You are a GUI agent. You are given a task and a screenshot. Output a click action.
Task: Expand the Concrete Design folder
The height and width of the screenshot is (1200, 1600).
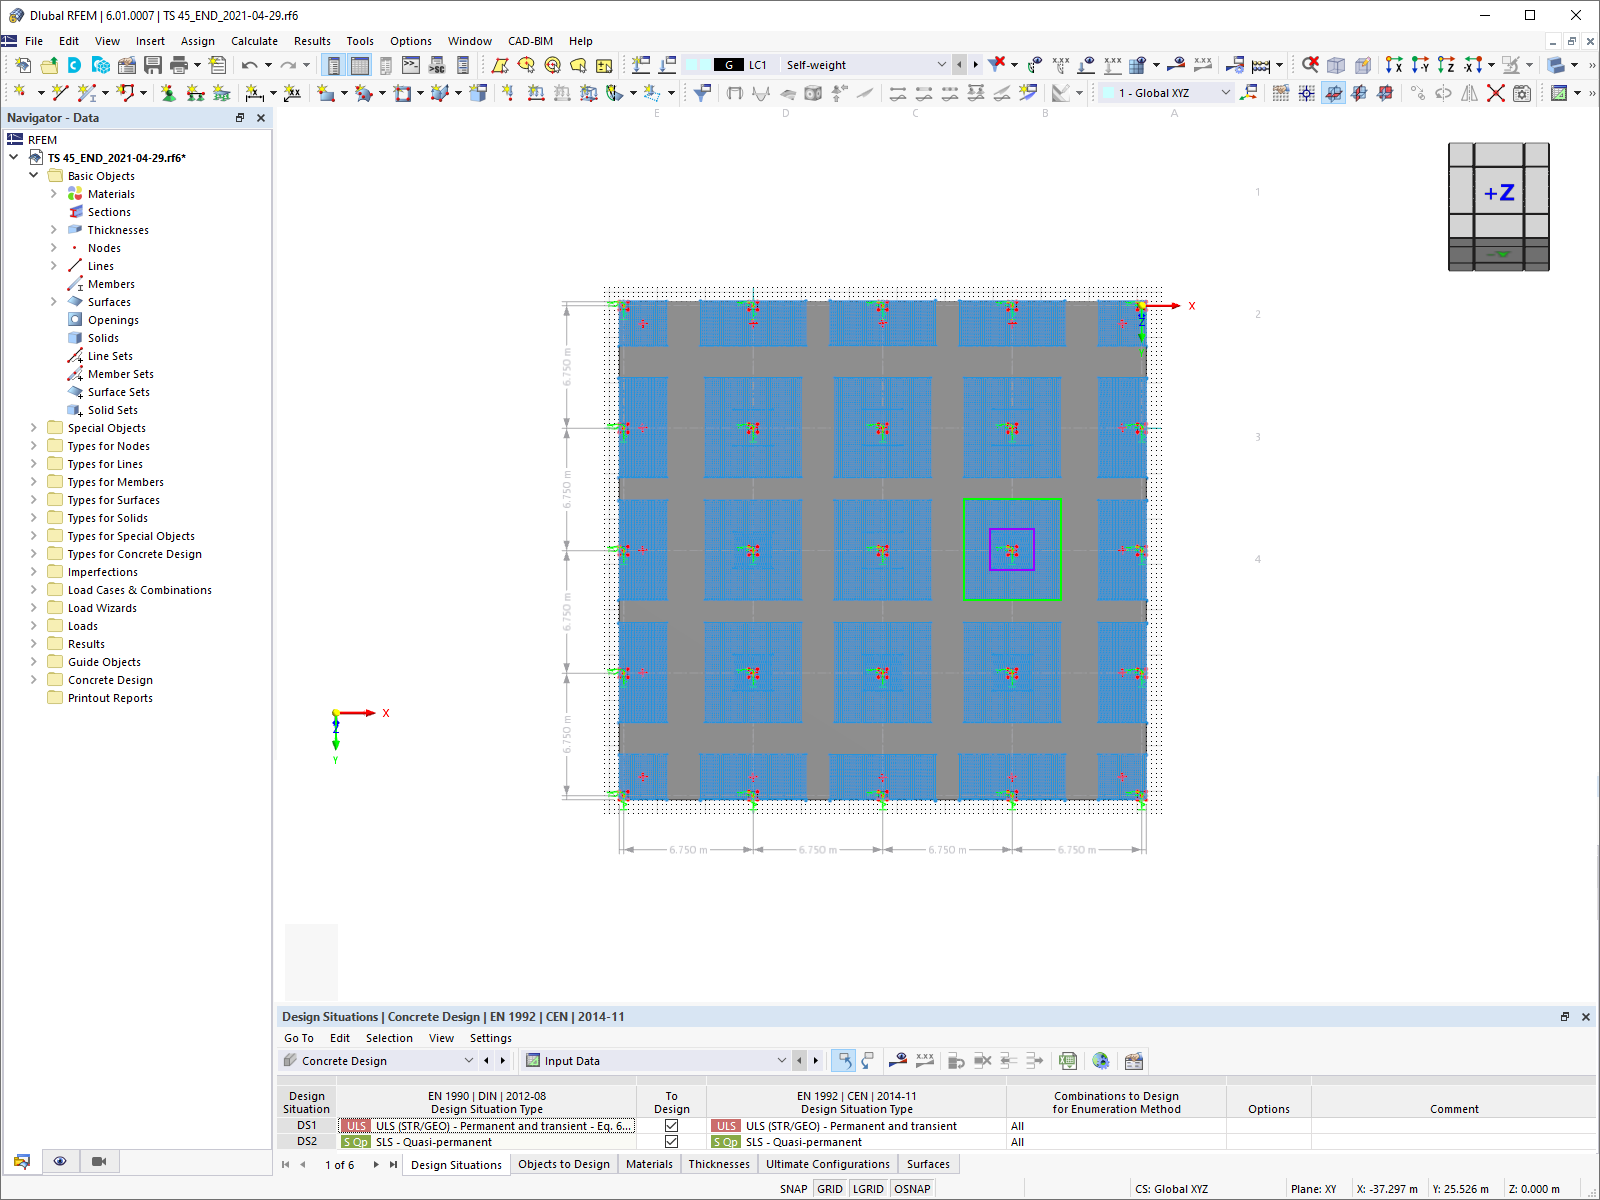coord(34,680)
